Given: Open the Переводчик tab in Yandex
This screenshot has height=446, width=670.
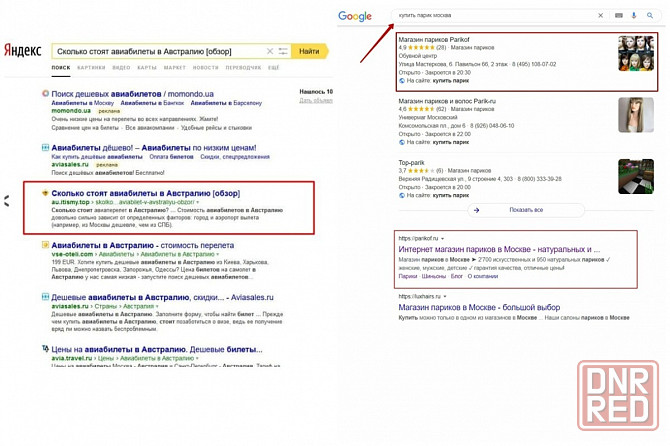Looking at the screenshot, I should [x=243, y=67].
